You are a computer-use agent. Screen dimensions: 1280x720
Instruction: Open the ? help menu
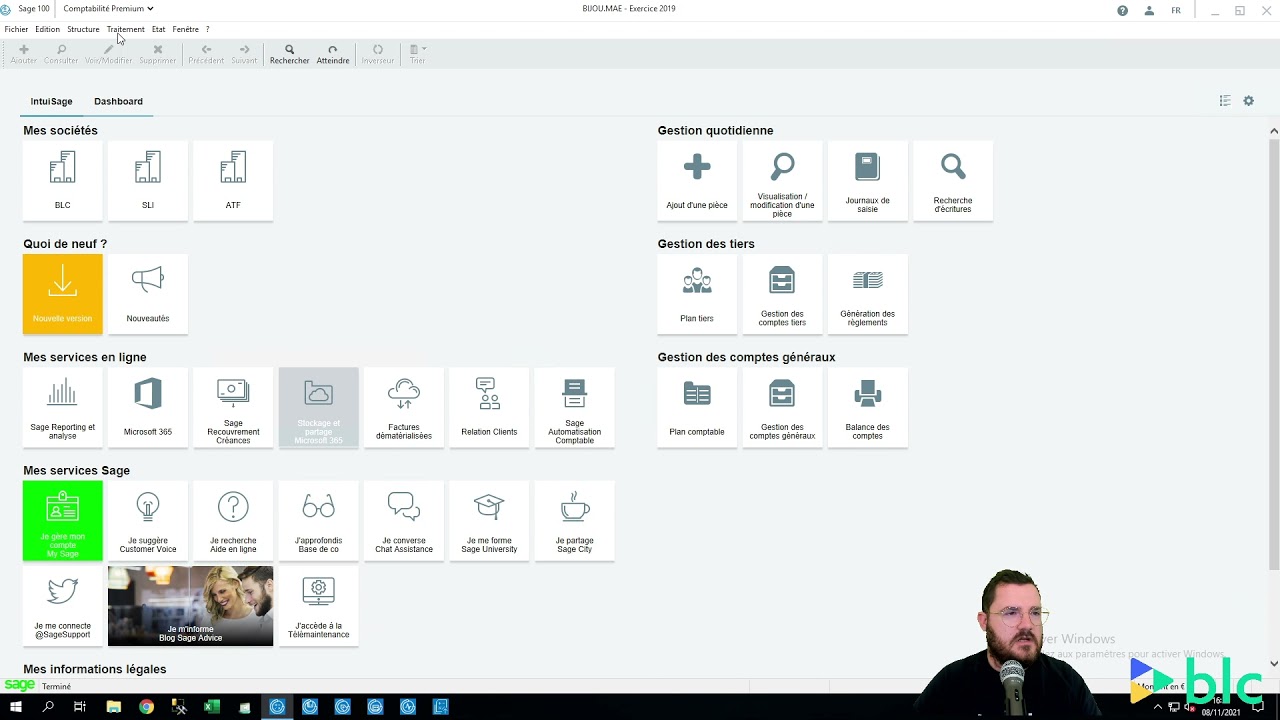(x=207, y=29)
